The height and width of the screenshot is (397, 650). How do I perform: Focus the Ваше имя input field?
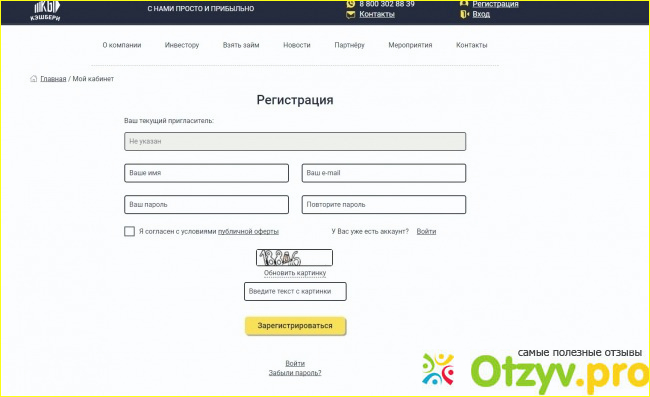206,173
